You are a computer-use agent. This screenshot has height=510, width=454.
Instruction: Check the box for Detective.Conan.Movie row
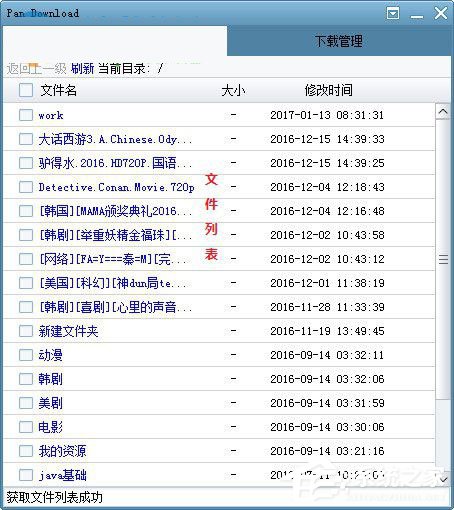26,187
